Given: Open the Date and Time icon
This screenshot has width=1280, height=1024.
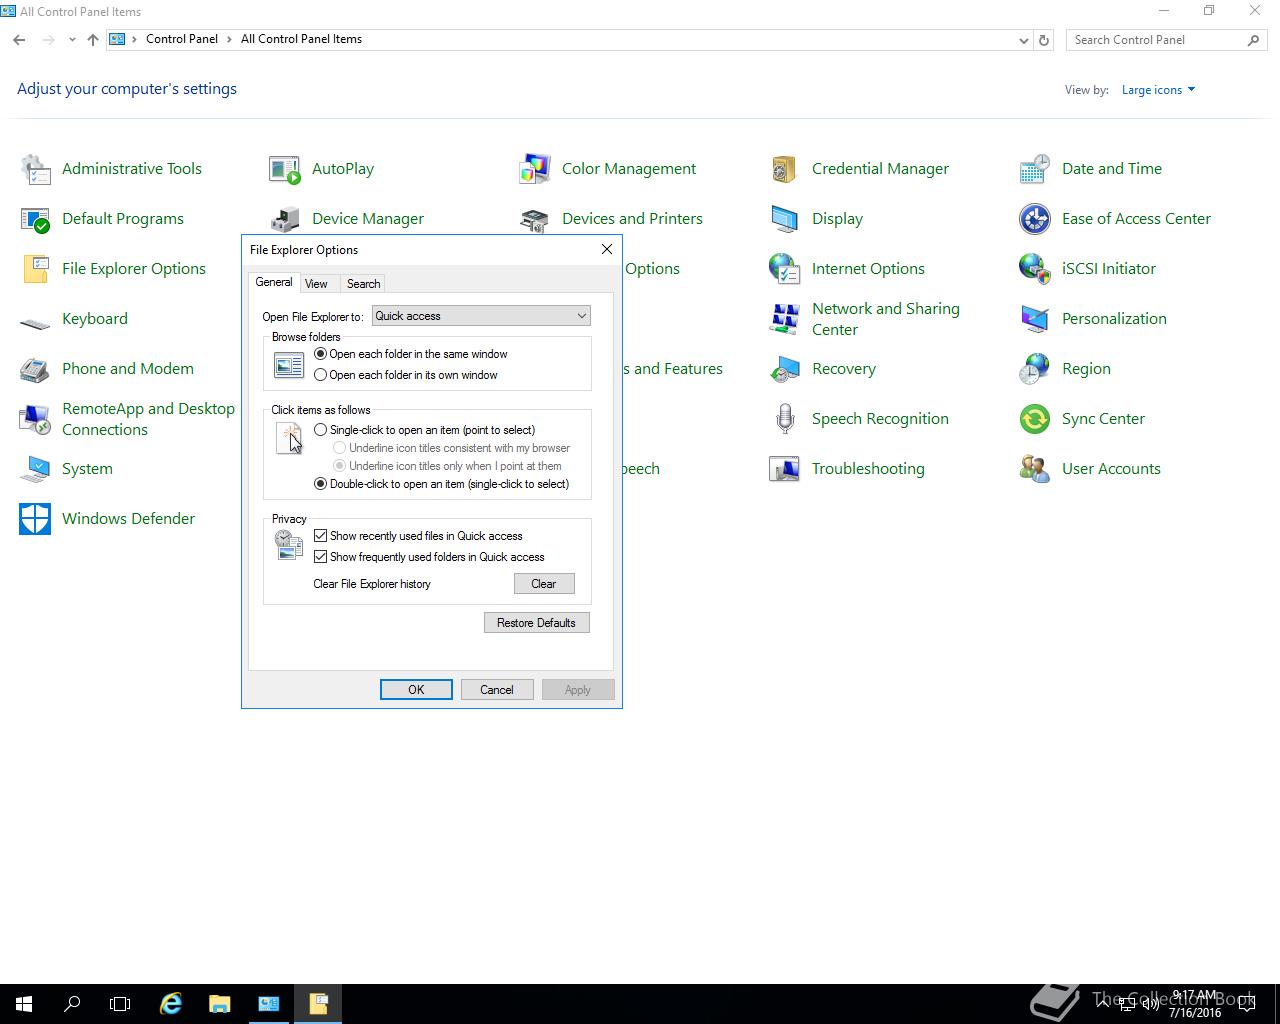Looking at the screenshot, I should [x=1035, y=169].
